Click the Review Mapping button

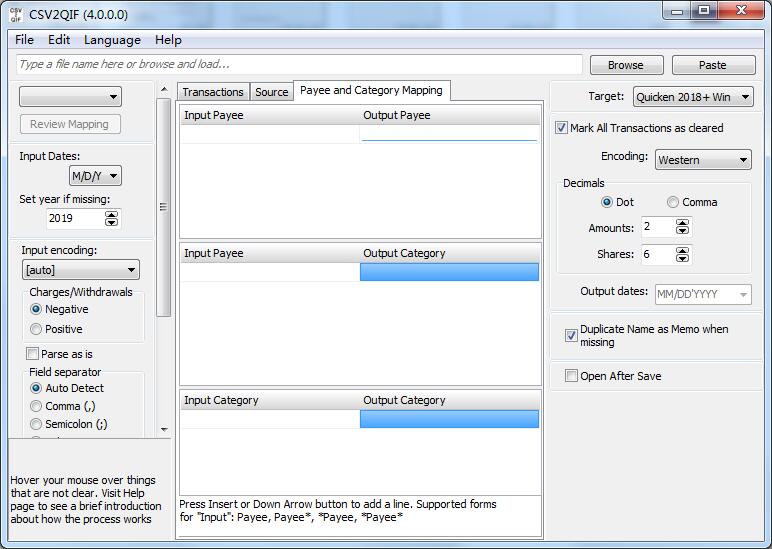tap(70, 124)
